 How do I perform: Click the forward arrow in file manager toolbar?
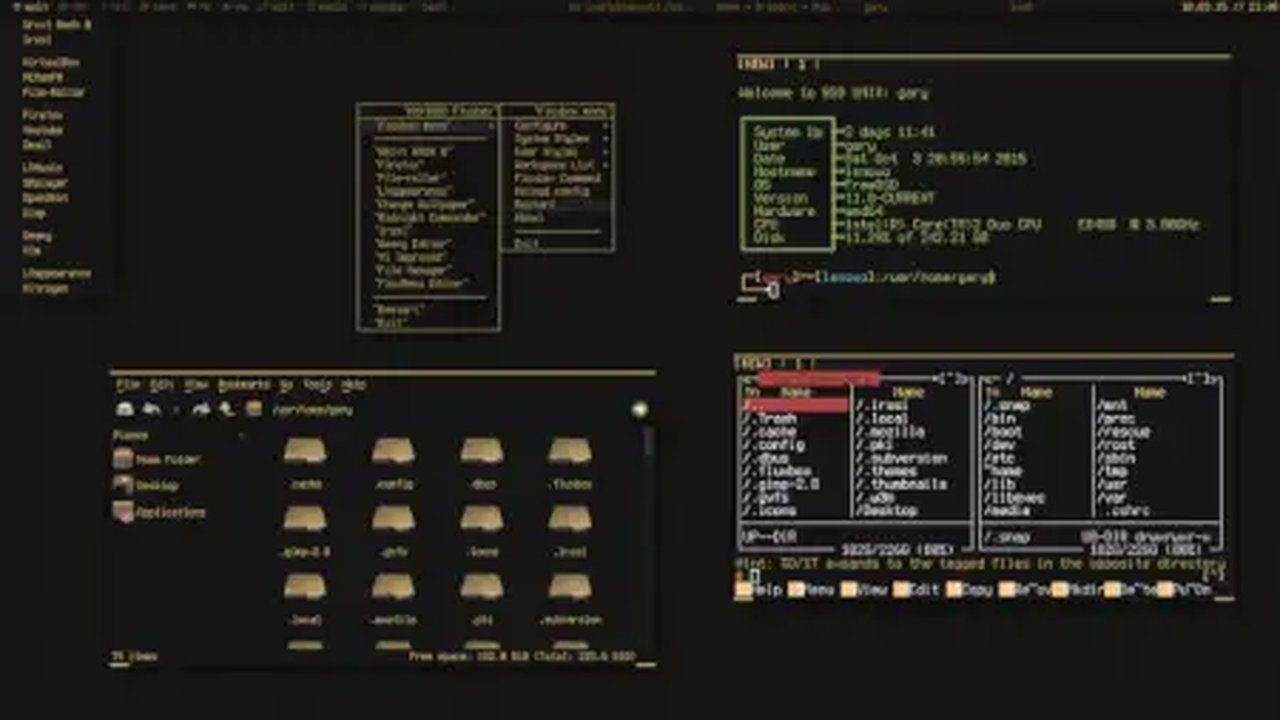(201, 409)
